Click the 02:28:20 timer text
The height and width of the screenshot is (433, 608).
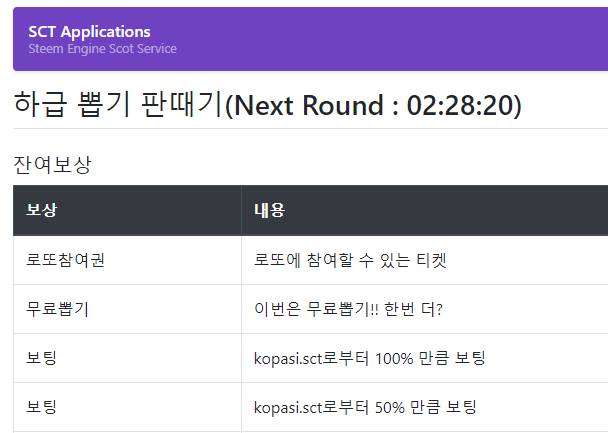tap(460, 105)
